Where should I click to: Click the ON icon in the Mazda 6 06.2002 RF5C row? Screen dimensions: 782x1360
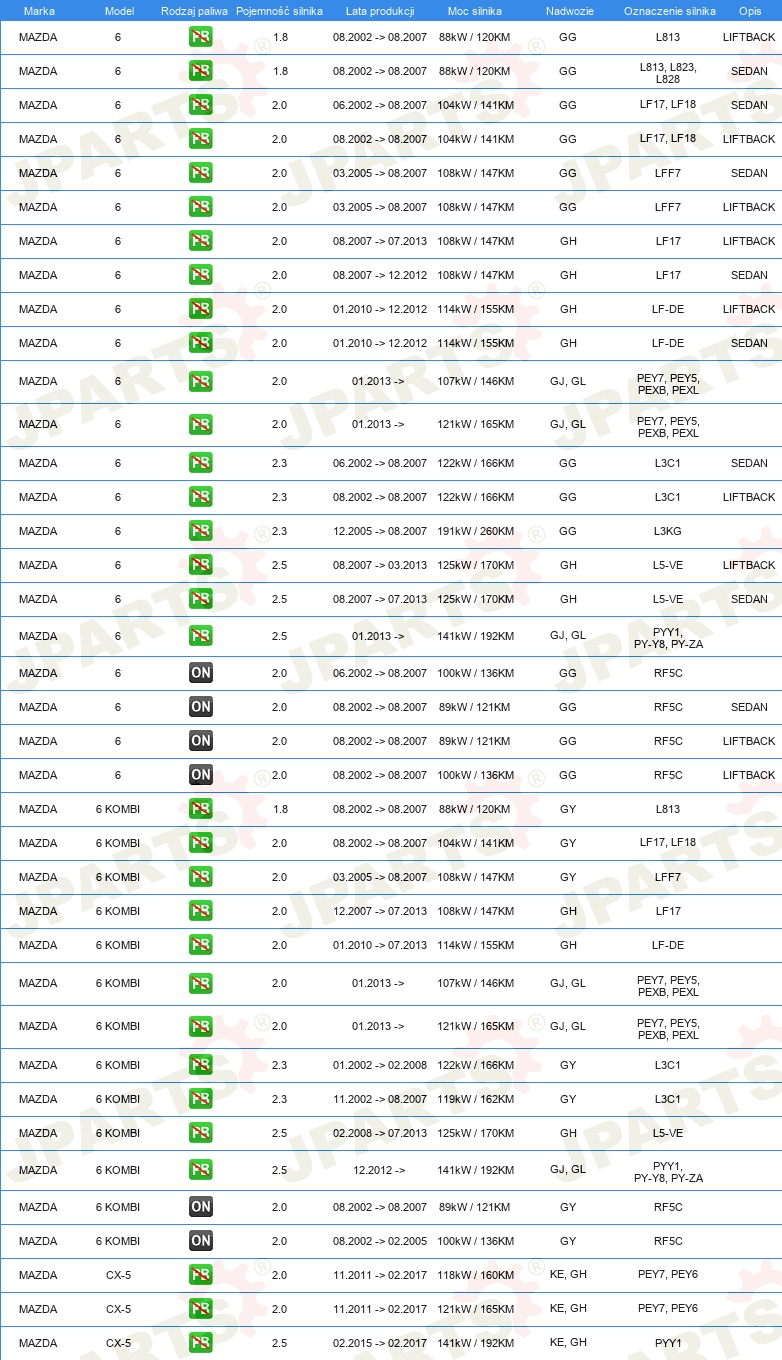click(201, 673)
